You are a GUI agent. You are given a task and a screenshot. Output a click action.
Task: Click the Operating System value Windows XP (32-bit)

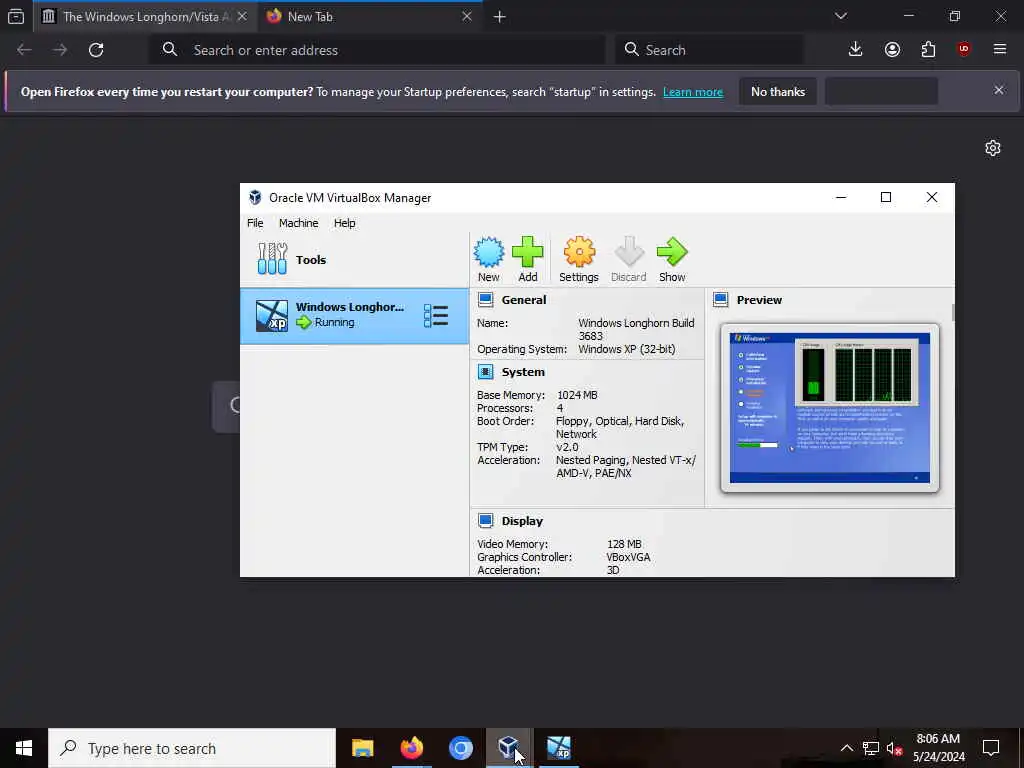(x=627, y=349)
